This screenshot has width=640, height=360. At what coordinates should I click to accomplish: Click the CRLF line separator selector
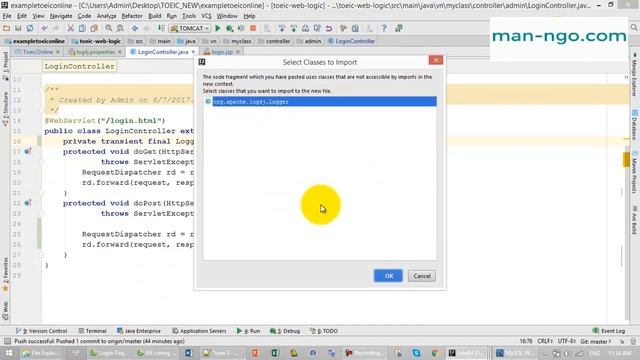[545, 341]
